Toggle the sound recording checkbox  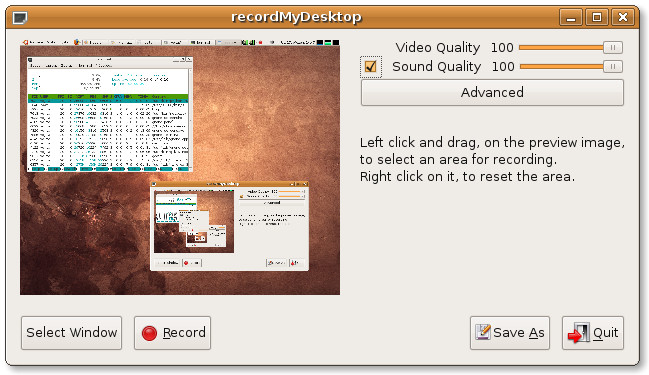click(370, 67)
